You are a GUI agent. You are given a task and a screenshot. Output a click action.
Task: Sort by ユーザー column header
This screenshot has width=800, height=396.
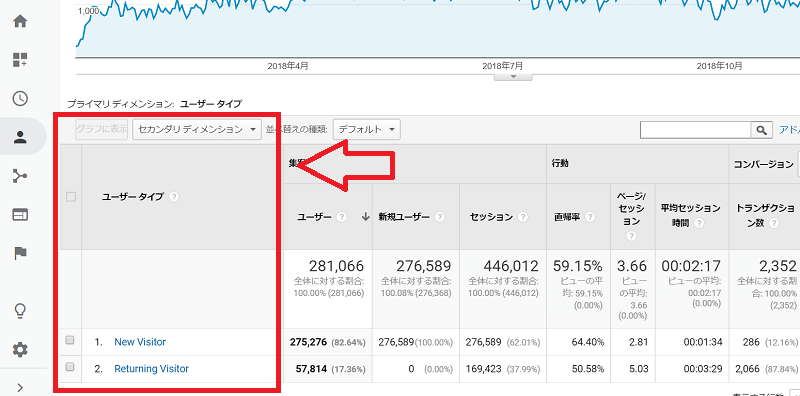(x=314, y=217)
